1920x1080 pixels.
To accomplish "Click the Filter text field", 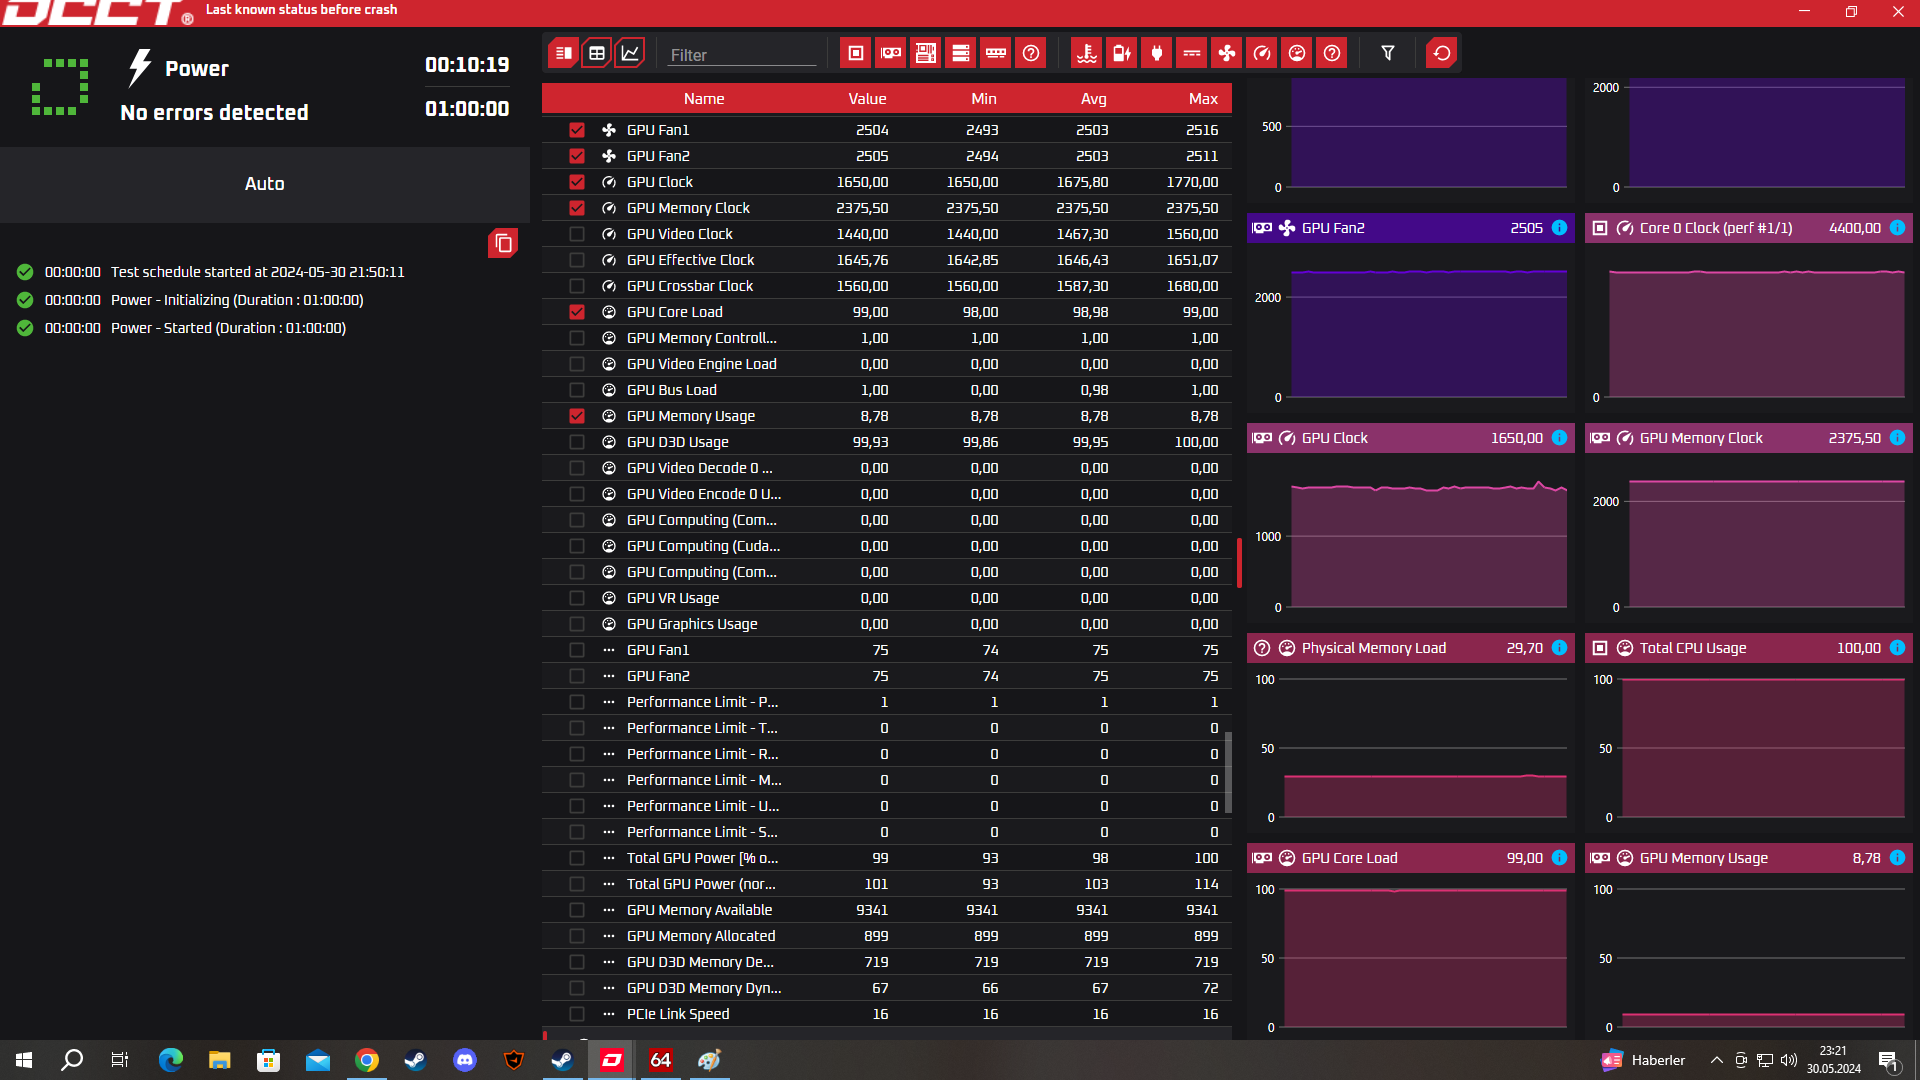I will coord(741,55).
